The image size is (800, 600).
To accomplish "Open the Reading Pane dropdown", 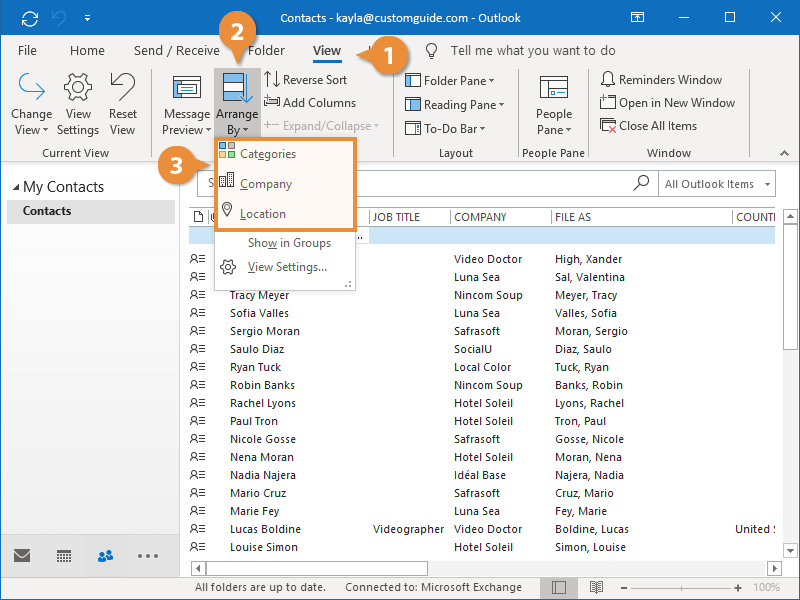I will click(x=455, y=105).
